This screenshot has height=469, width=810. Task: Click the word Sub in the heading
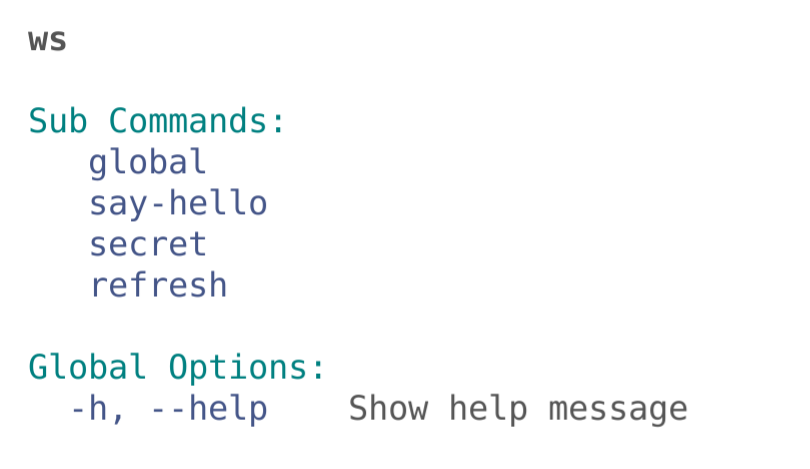tap(58, 122)
